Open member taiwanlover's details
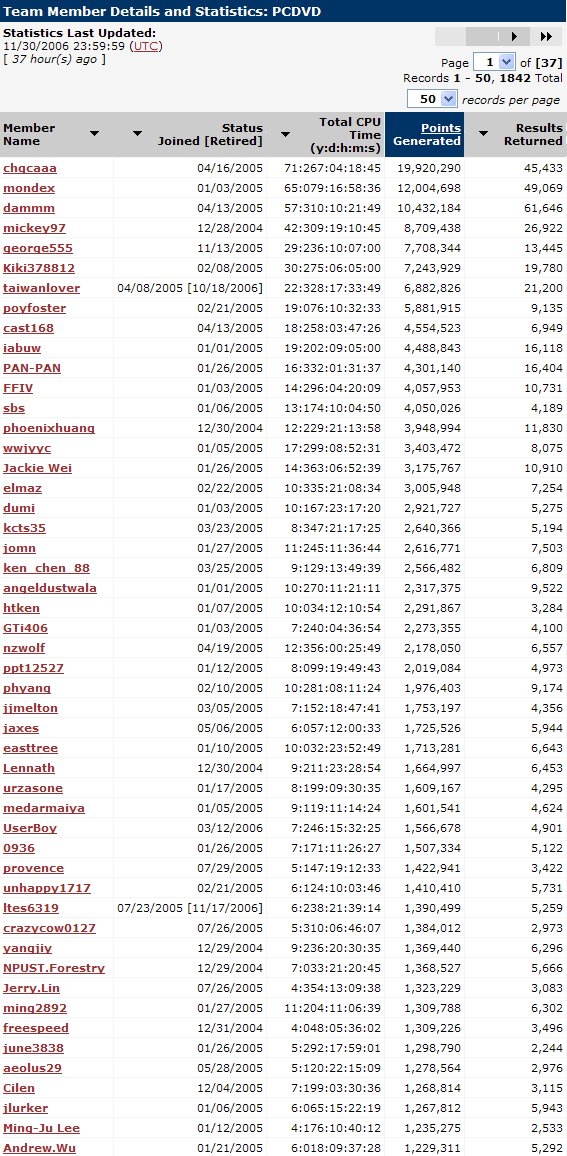 [41, 288]
